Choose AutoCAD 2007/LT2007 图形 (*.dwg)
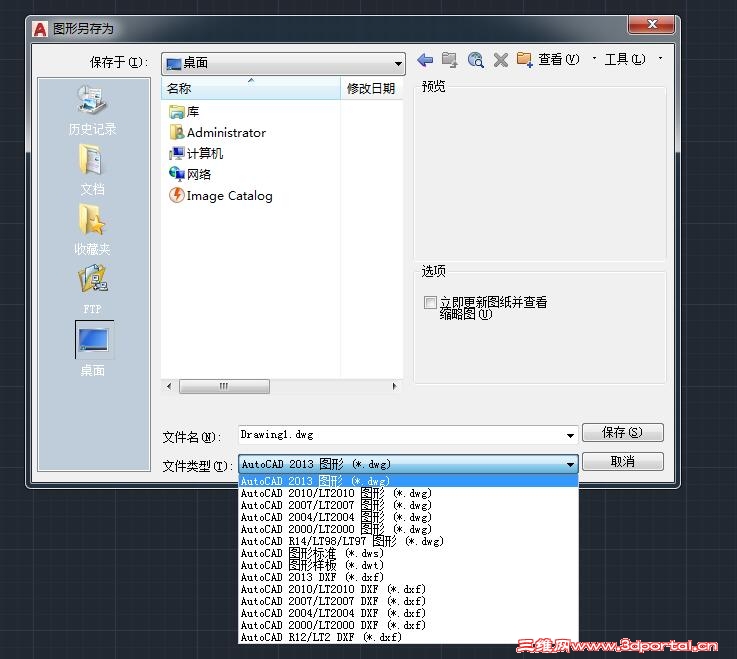Screen dimensions: 737x659 tap(408, 505)
